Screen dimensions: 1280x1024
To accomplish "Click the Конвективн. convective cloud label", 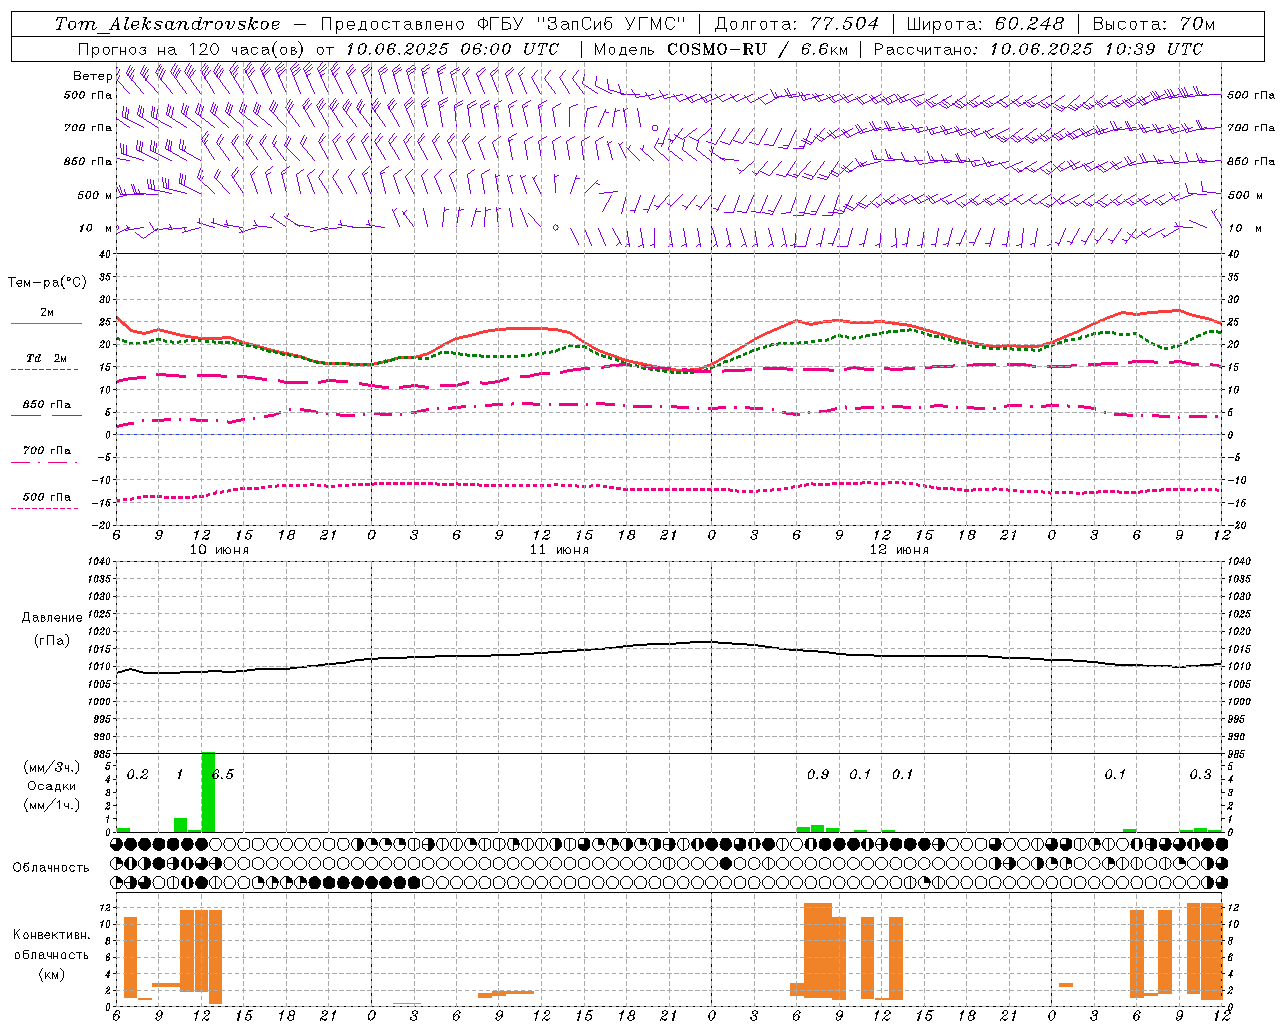I will tap(51, 934).
